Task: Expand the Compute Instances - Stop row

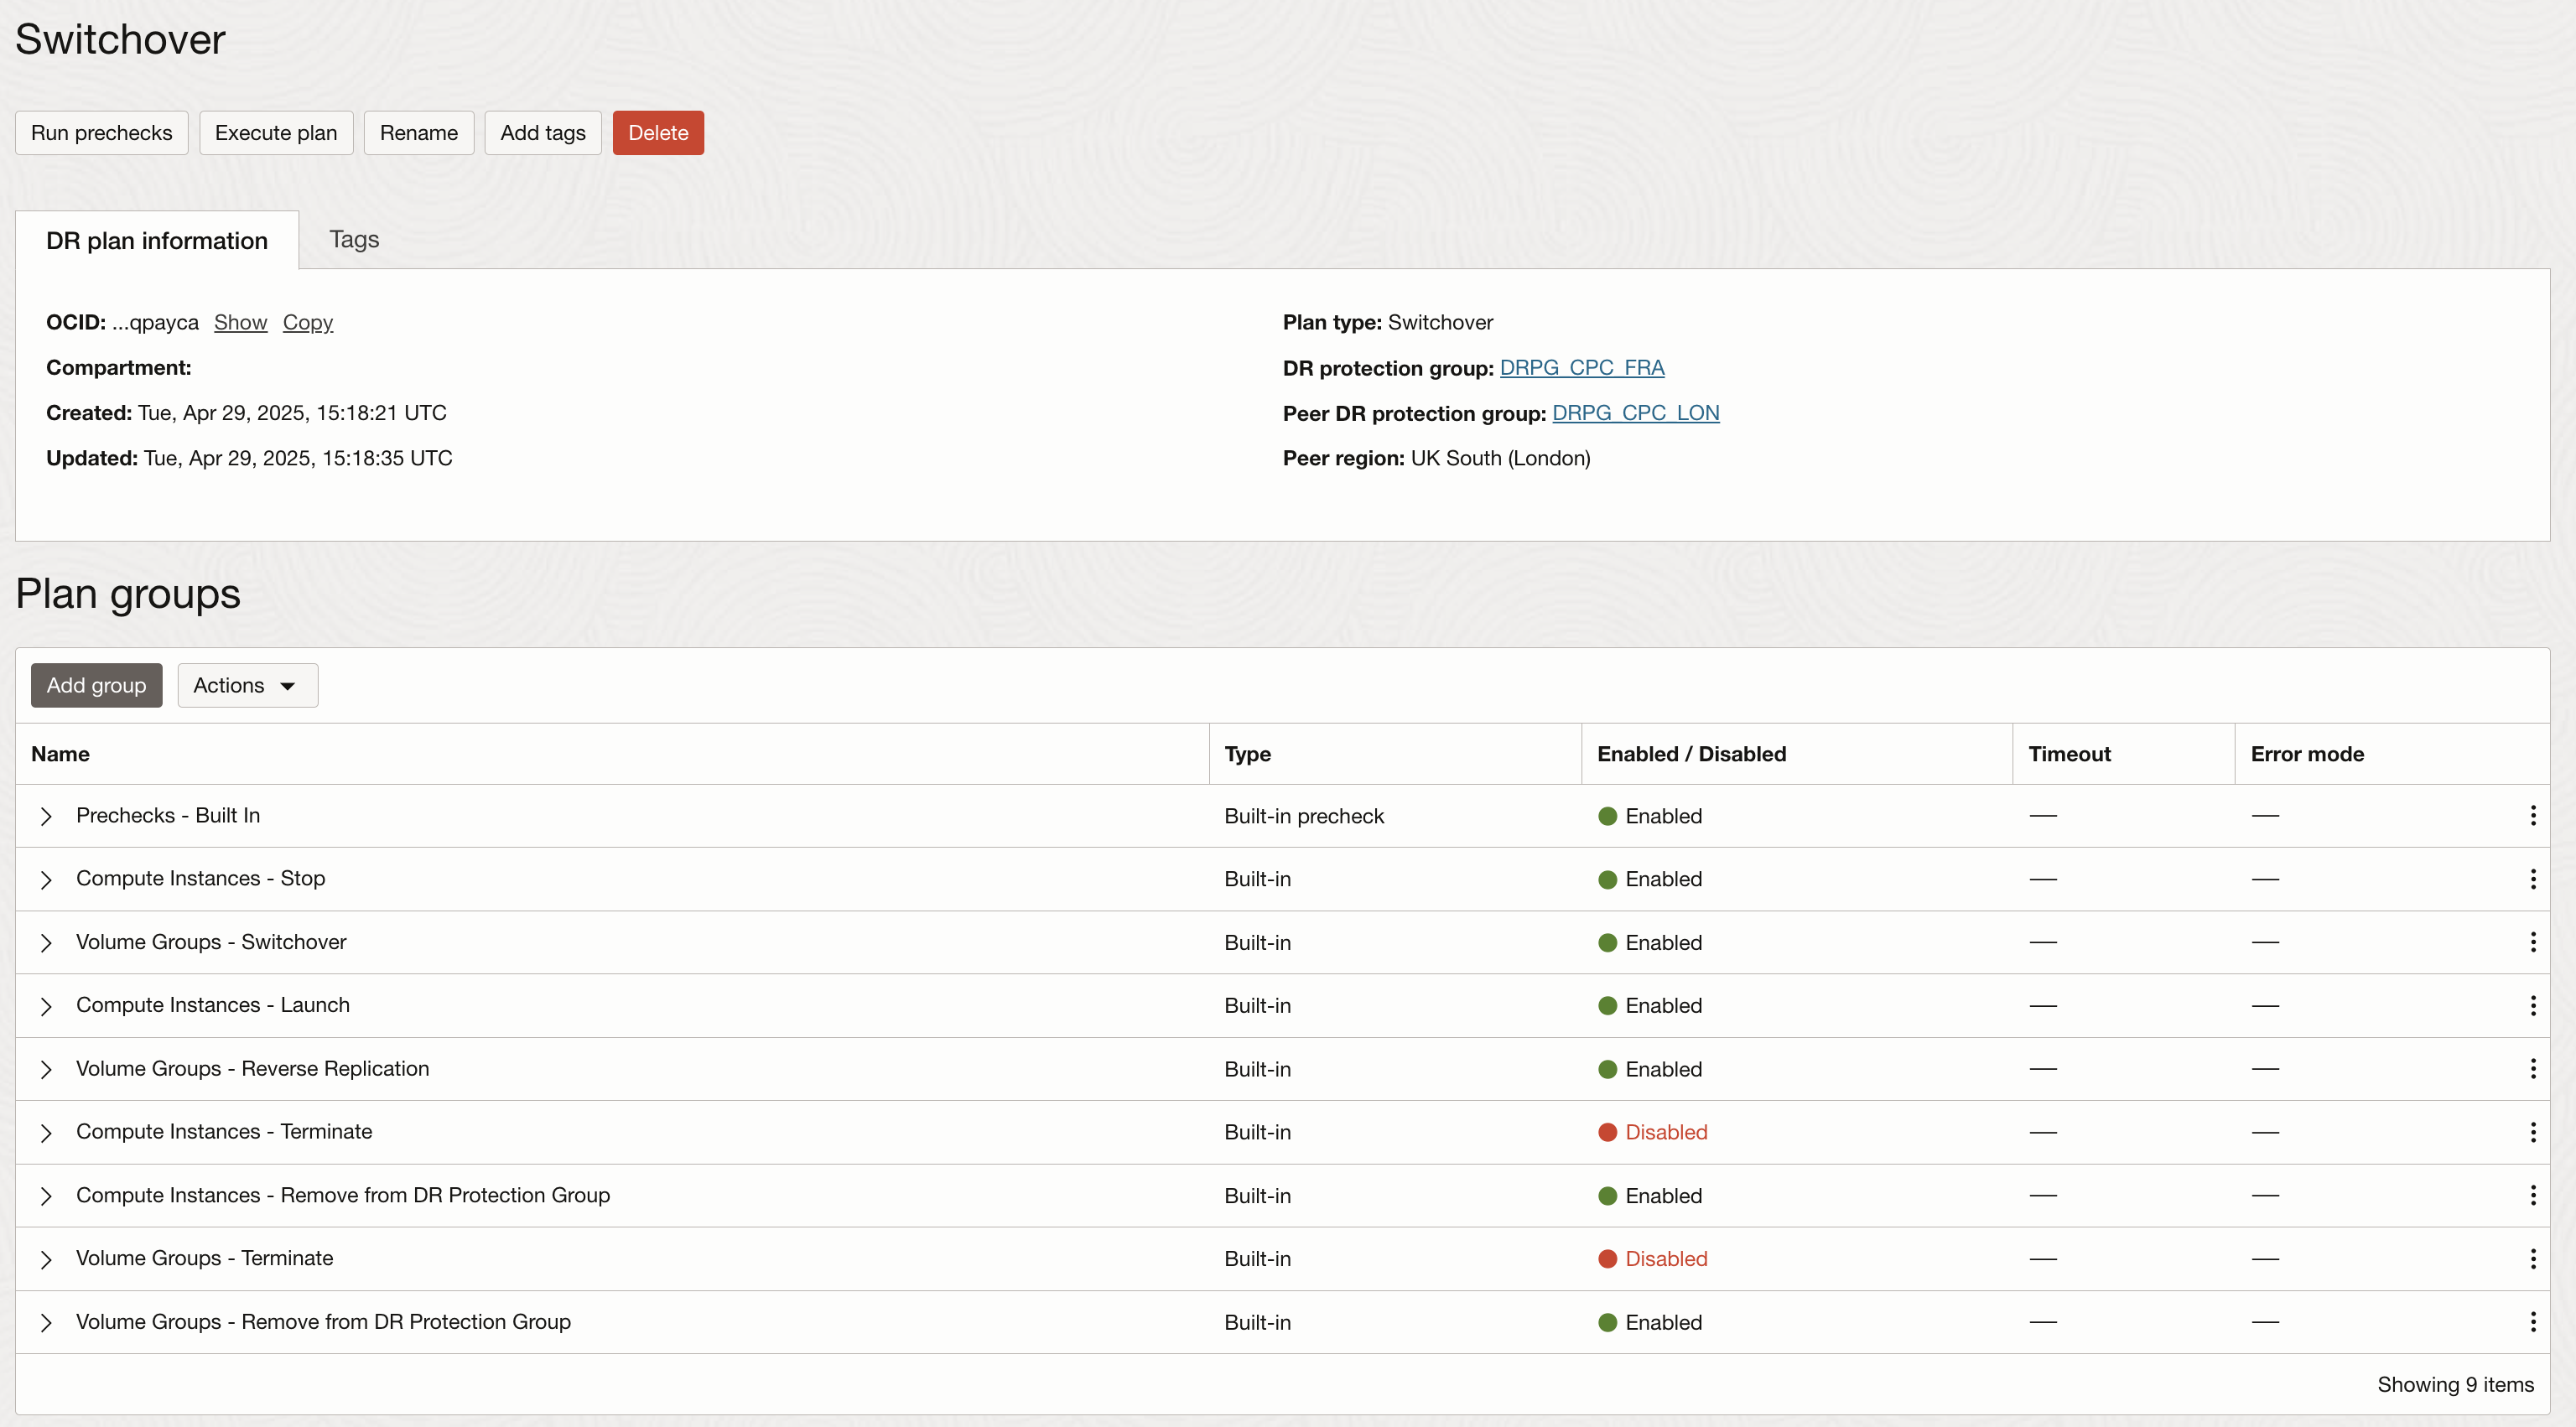Action: pyautogui.click(x=45, y=878)
